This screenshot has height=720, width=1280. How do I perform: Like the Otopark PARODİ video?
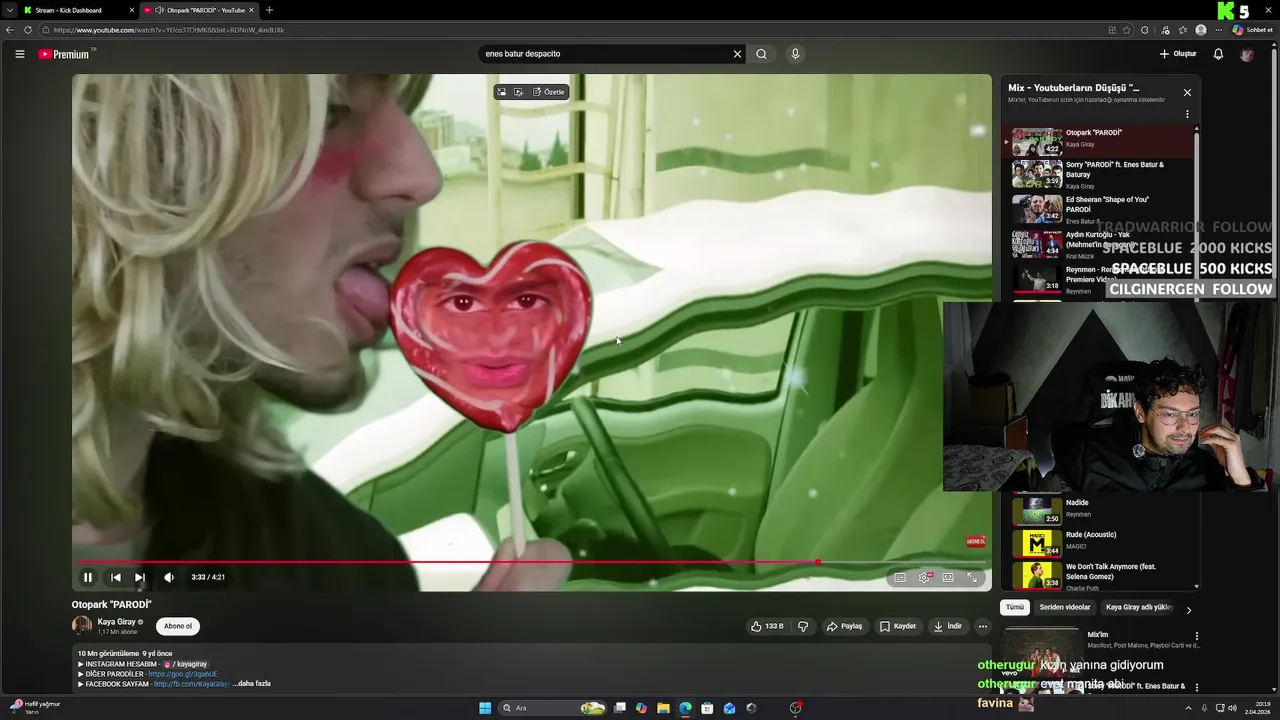(x=767, y=626)
